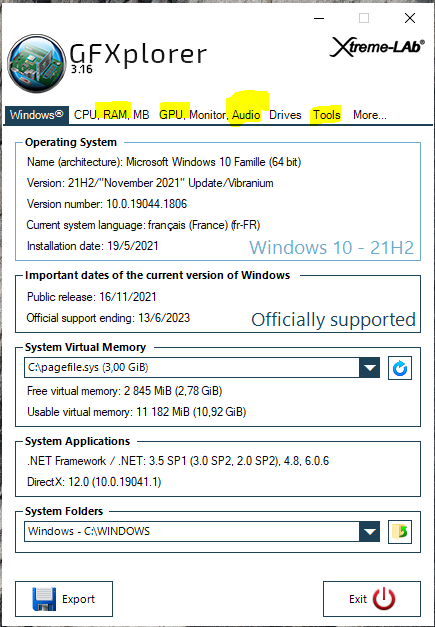The image size is (435, 627).
Task: Open the GPU, Monitor, Audio tab
Action: [210, 115]
